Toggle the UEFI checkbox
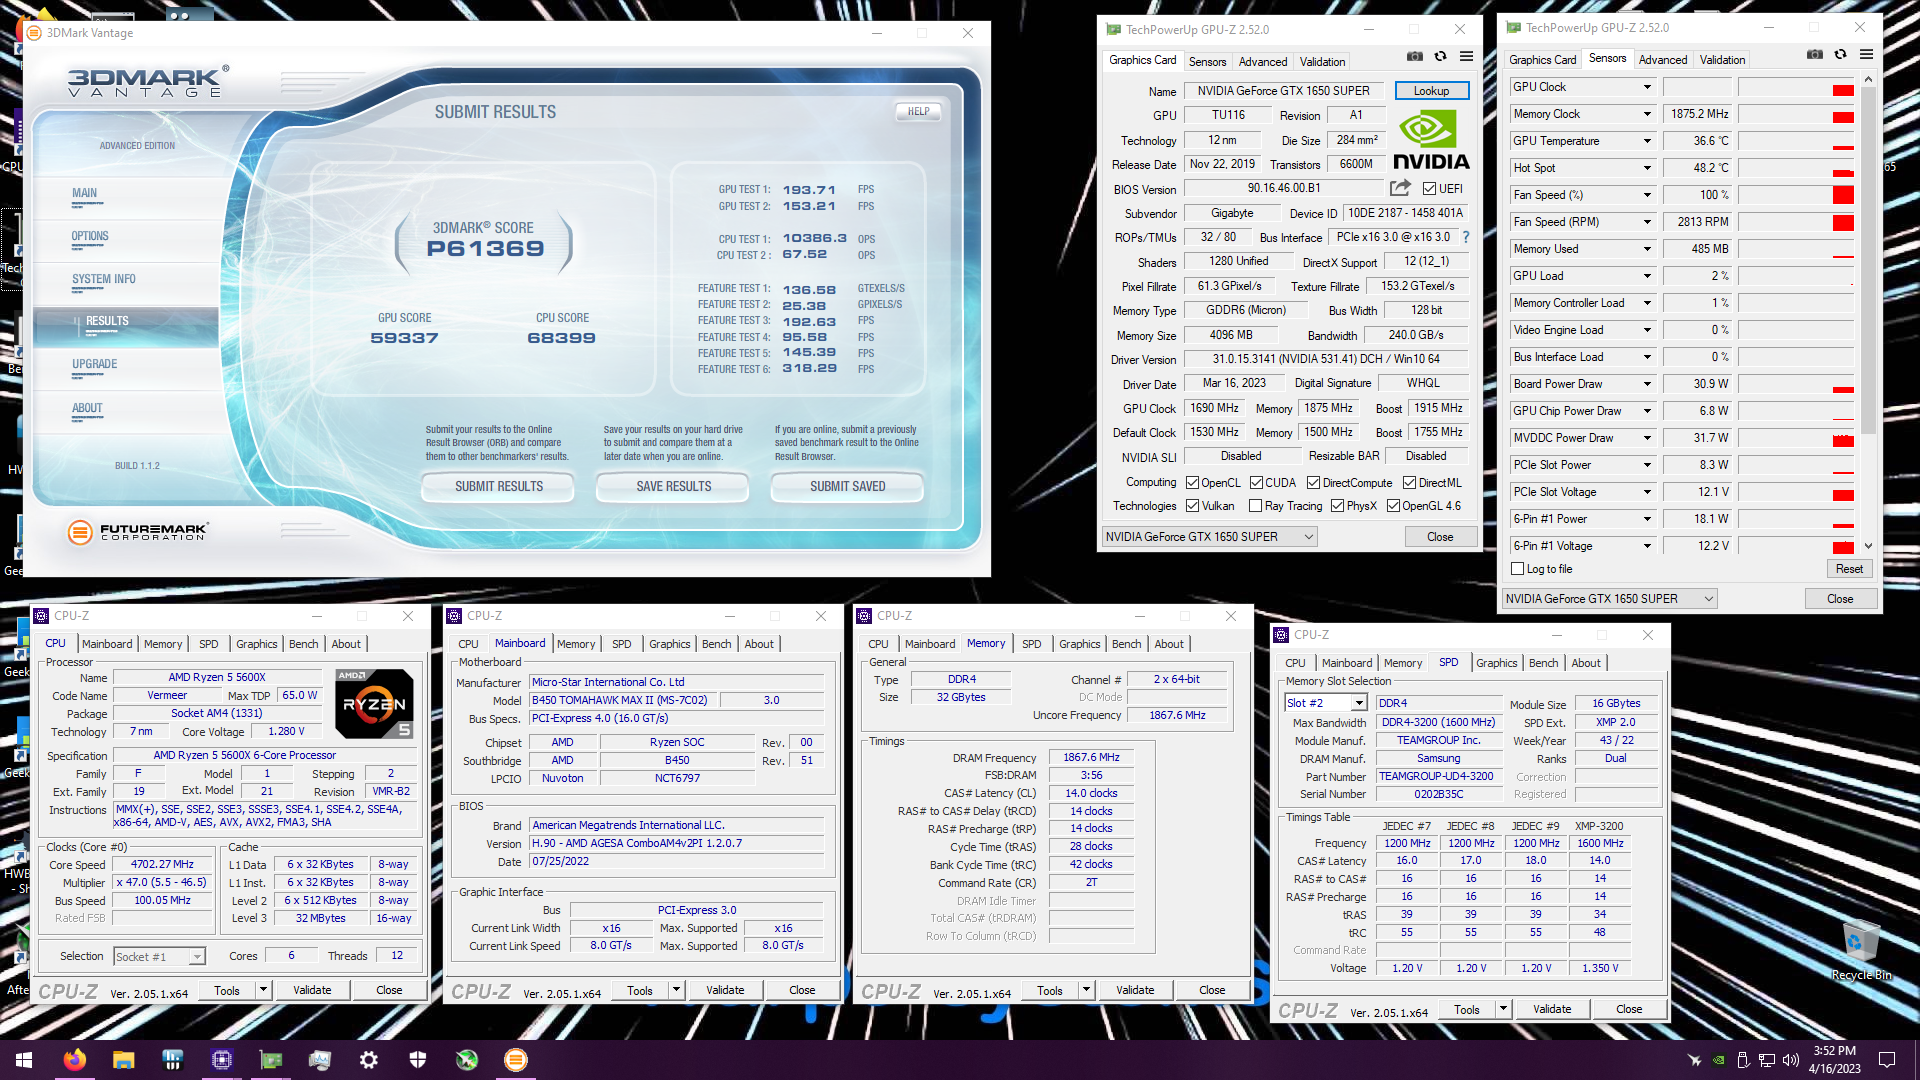This screenshot has width=1920, height=1080. point(1430,189)
